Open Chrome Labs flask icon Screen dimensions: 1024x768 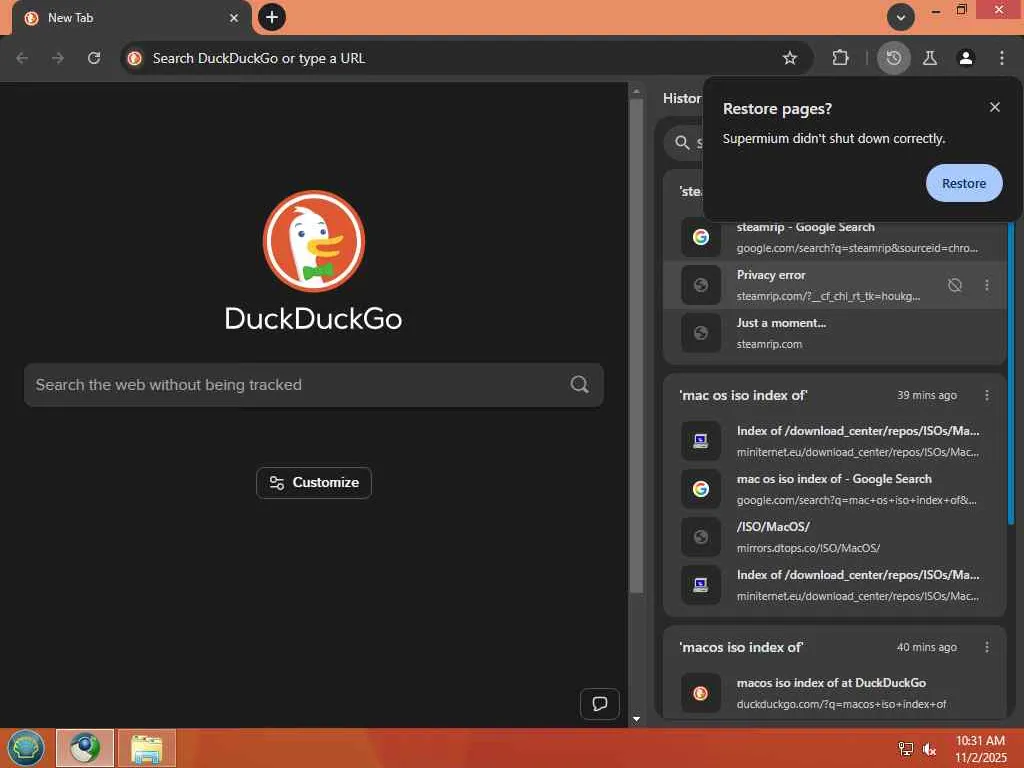[930, 58]
